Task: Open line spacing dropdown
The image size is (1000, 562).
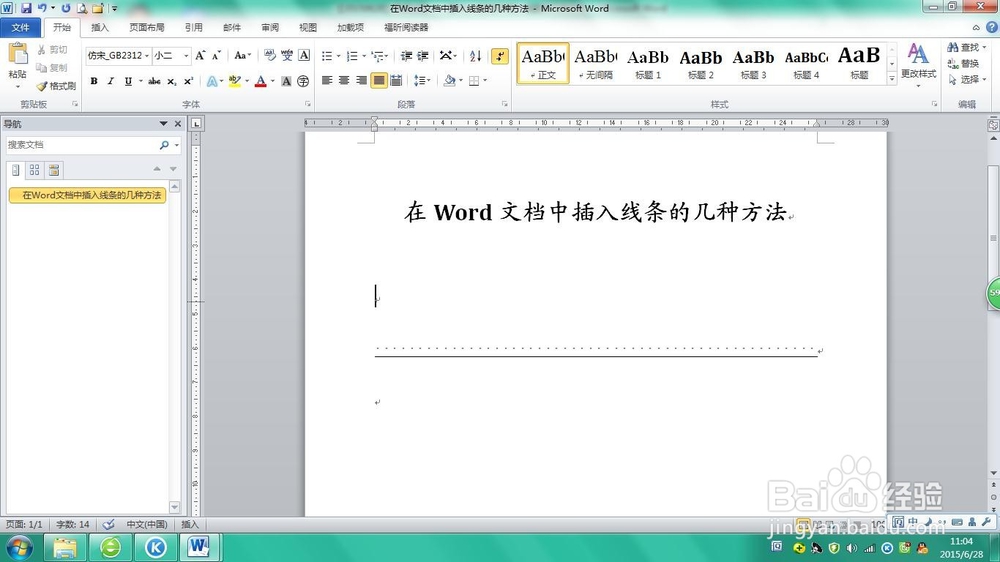Action: click(422, 80)
